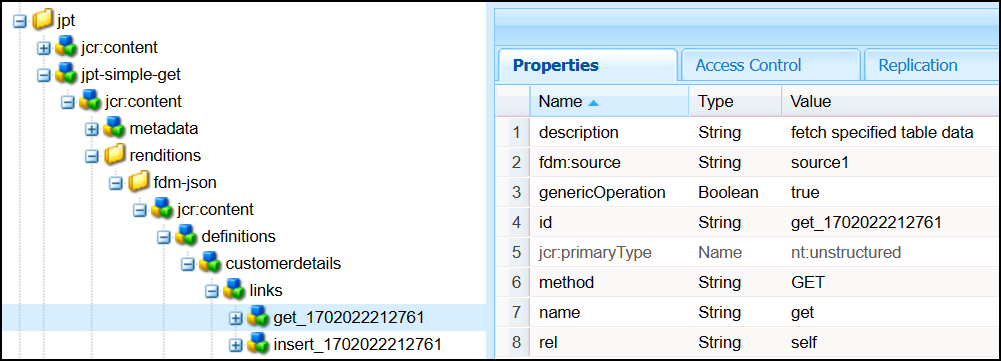Click node icon beside top-level jcr:content
This screenshot has height=361, width=1001.
click(x=66, y=47)
